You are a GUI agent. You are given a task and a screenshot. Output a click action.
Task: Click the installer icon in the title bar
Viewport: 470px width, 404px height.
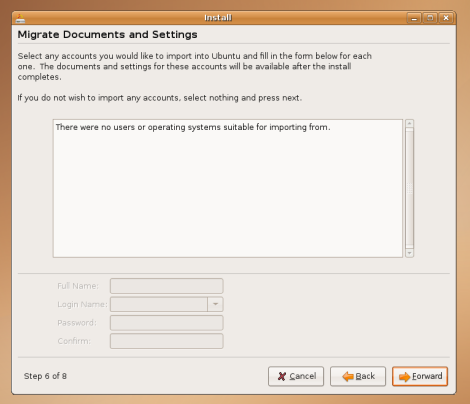click(x=20, y=18)
